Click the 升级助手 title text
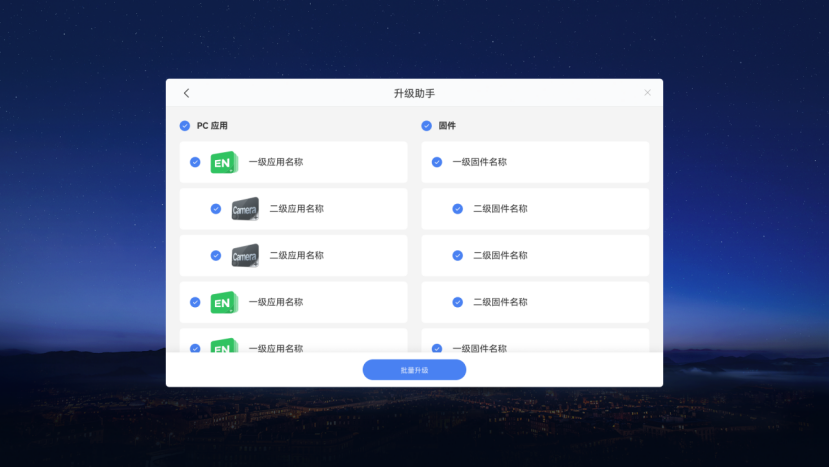 tap(414, 93)
